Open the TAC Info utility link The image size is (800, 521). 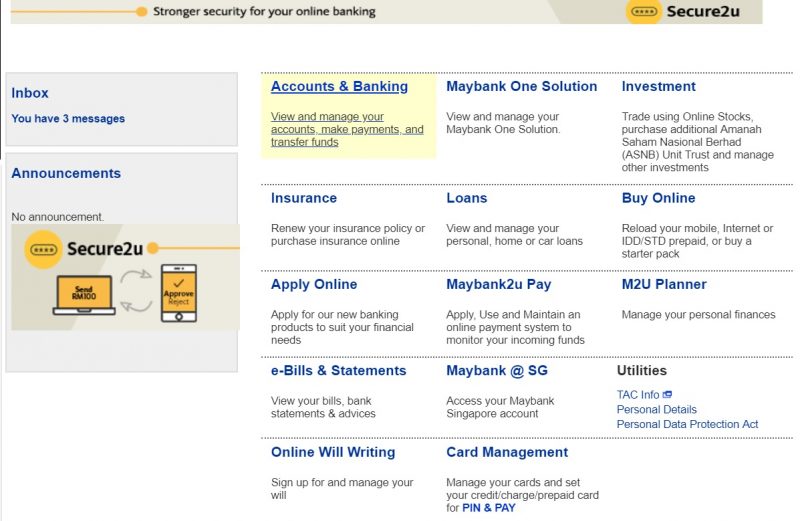coord(638,395)
